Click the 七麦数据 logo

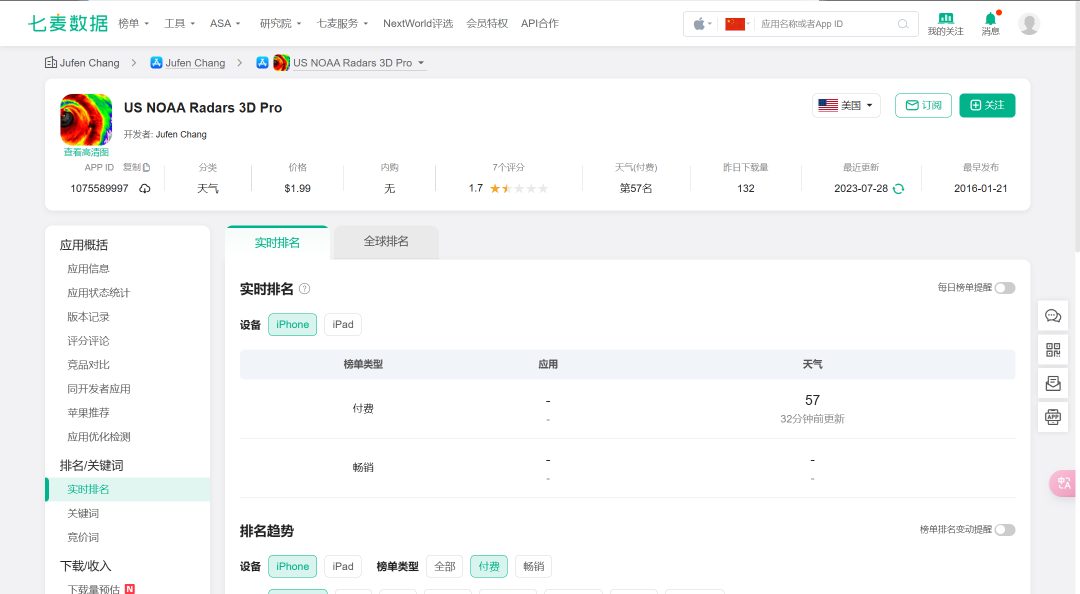click(x=68, y=23)
